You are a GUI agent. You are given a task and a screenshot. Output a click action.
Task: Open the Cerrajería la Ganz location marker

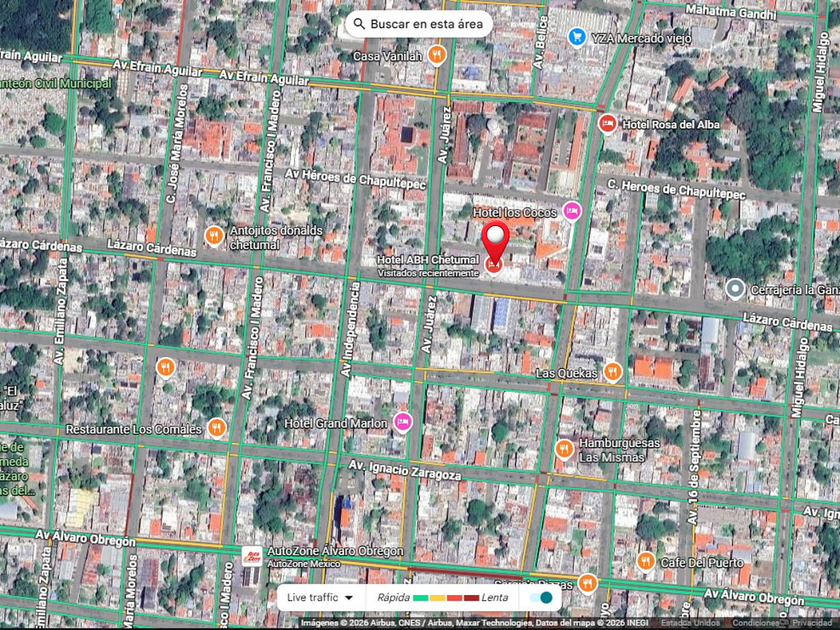(736, 289)
